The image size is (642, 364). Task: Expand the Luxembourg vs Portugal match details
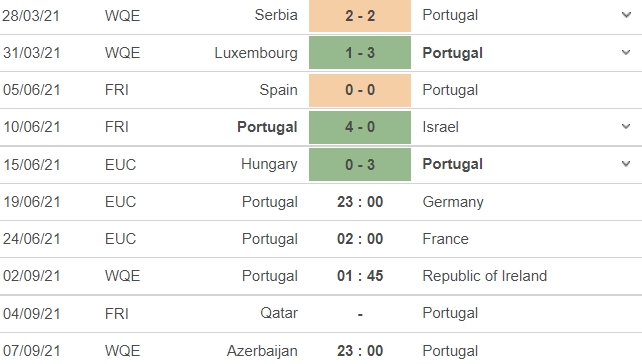[x=626, y=52]
